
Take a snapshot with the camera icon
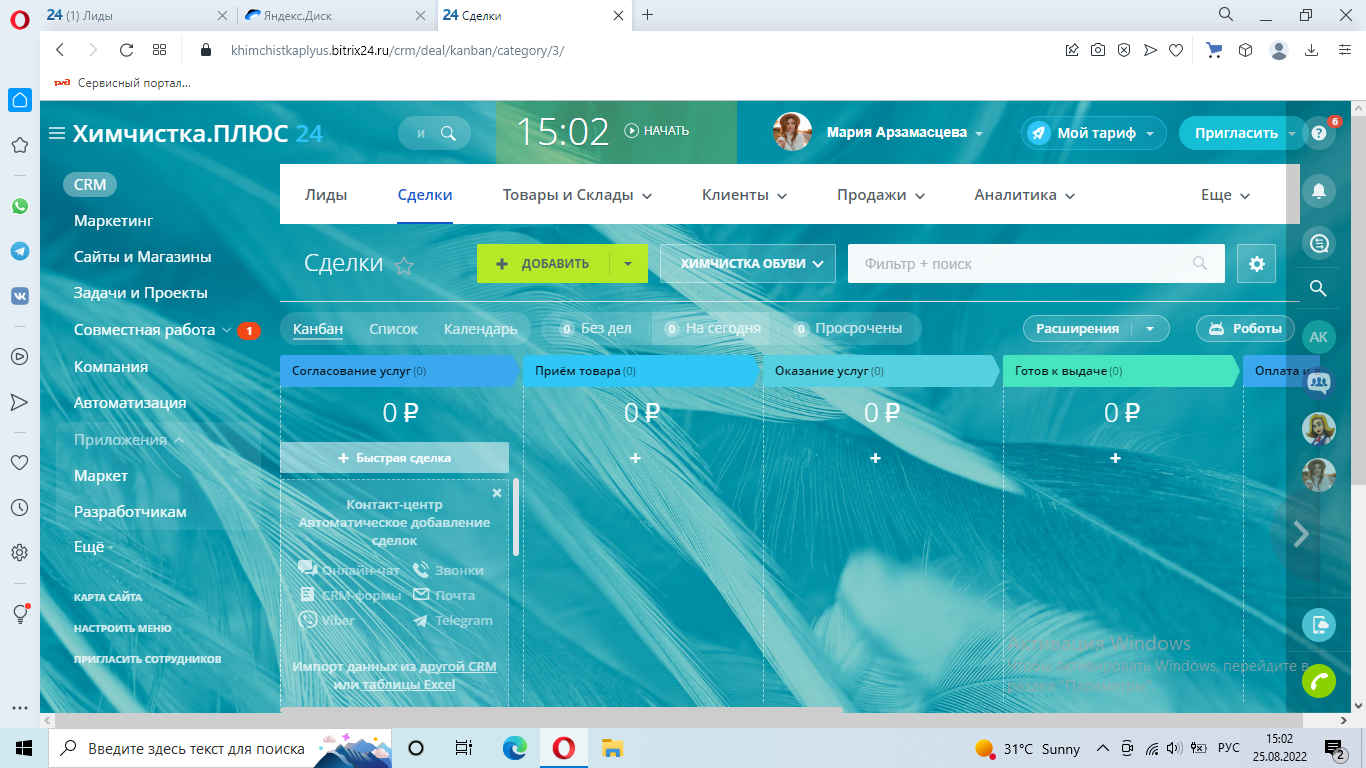click(1098, 50)
